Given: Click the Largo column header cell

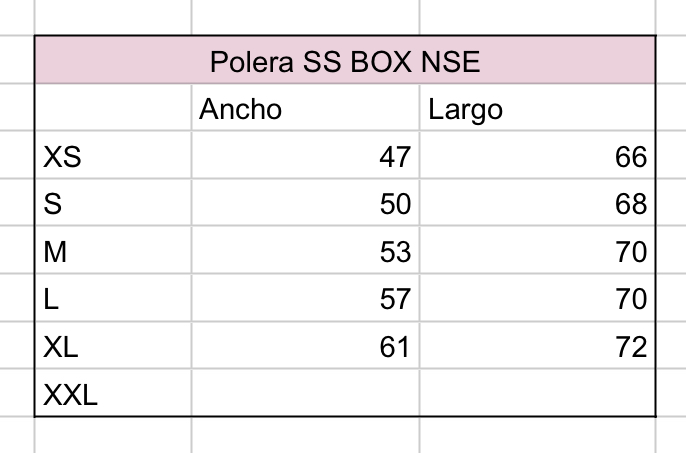Looking at the screenshot, I should pos(537,109).
